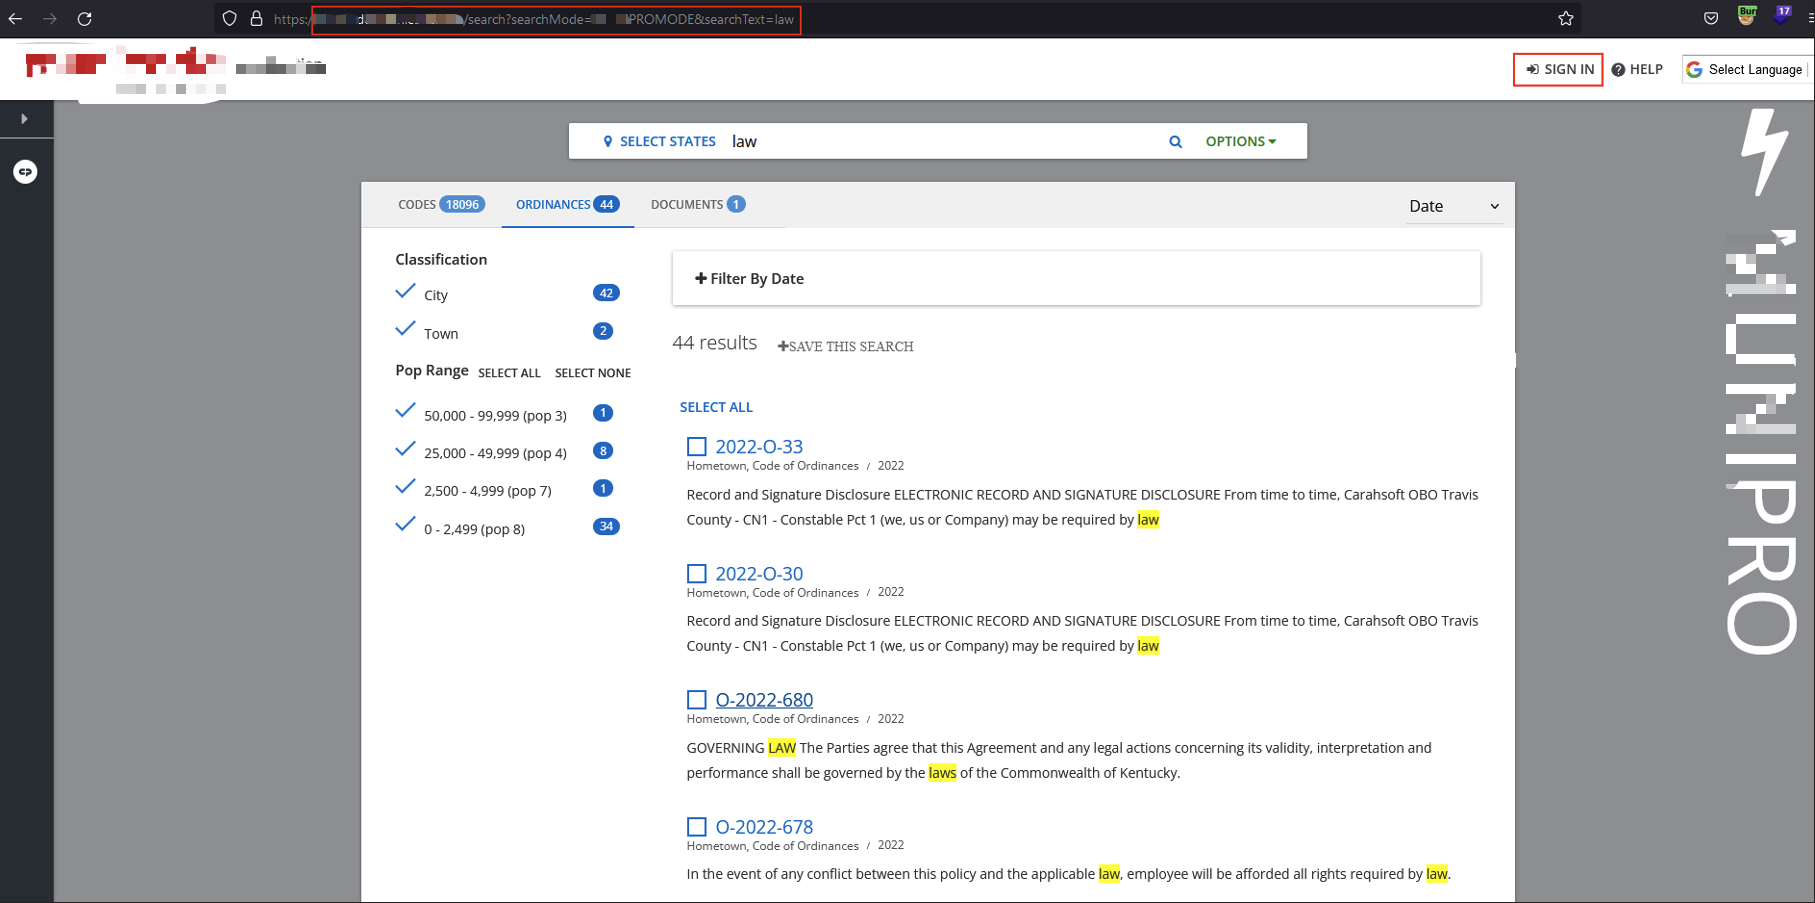Open the Documents tab

tap(697, 205)
